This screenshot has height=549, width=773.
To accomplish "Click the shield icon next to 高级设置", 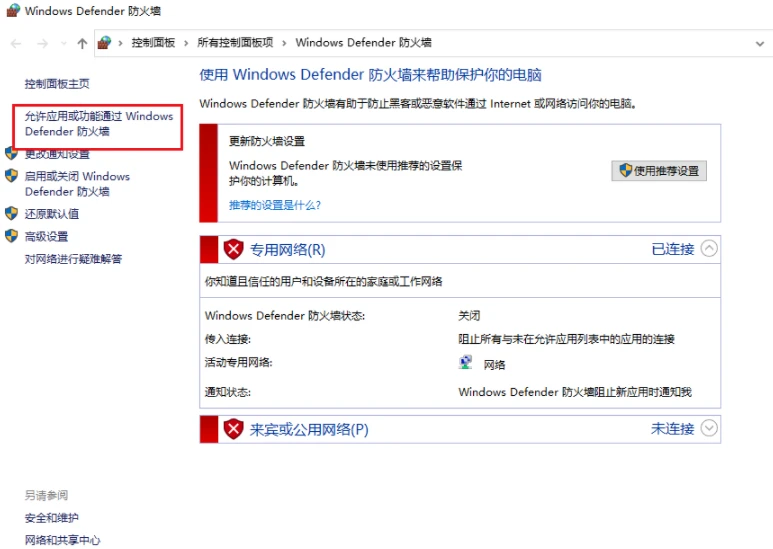I will tap(12, 236).
